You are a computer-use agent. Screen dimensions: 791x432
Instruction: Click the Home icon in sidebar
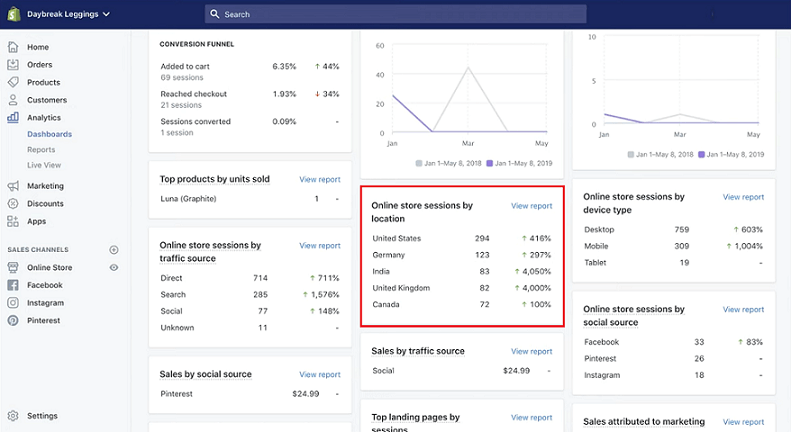coord(13,47)
